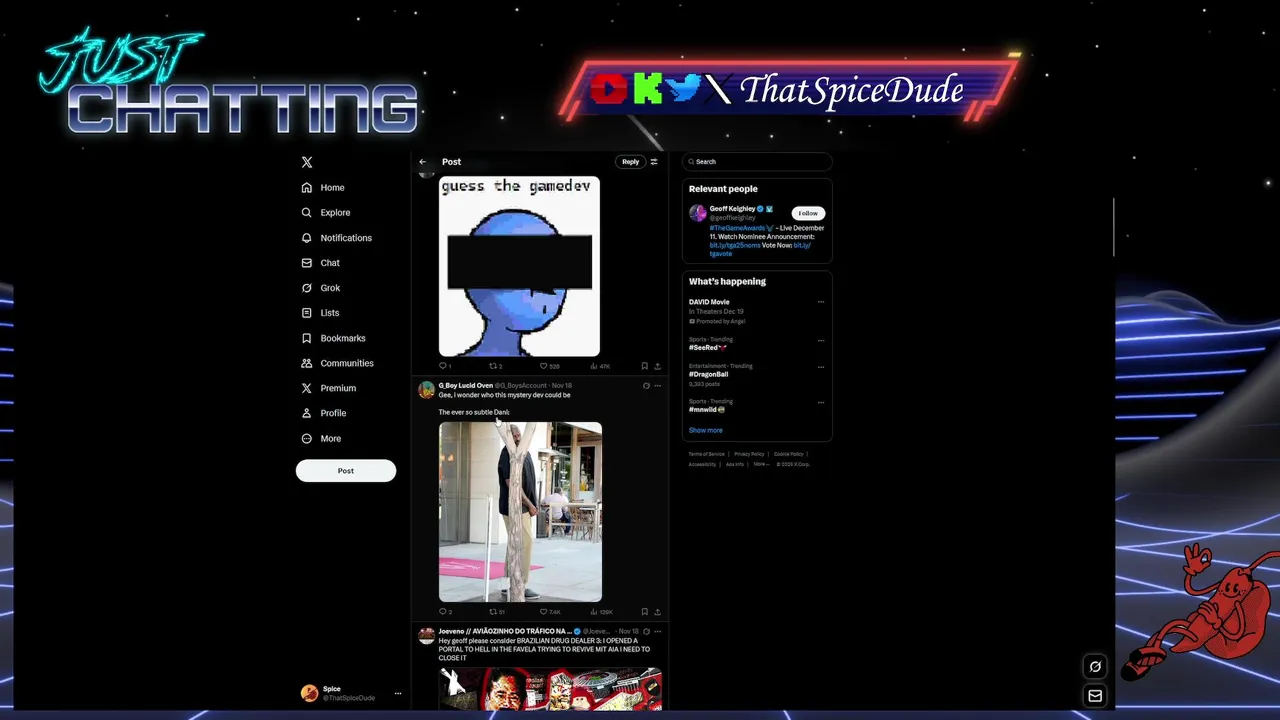
Task: Open account options for Spice @ThatSpiceDude
Action: [x=398, y=693]
